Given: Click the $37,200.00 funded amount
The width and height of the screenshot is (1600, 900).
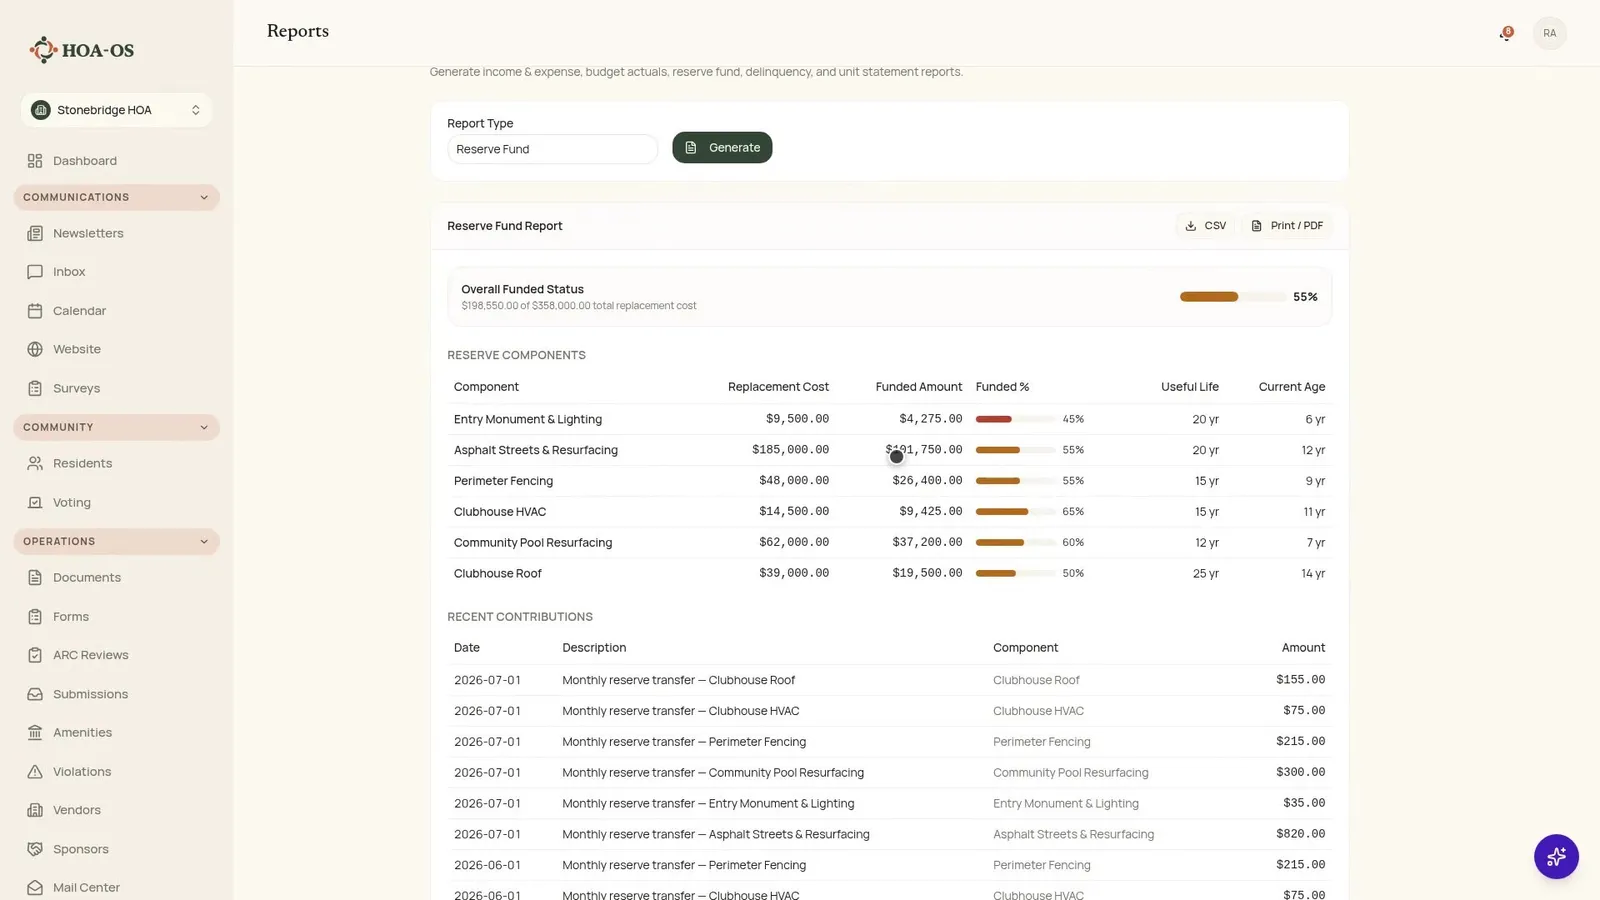Looking at the screenshot, I should [x=927, y=542].
